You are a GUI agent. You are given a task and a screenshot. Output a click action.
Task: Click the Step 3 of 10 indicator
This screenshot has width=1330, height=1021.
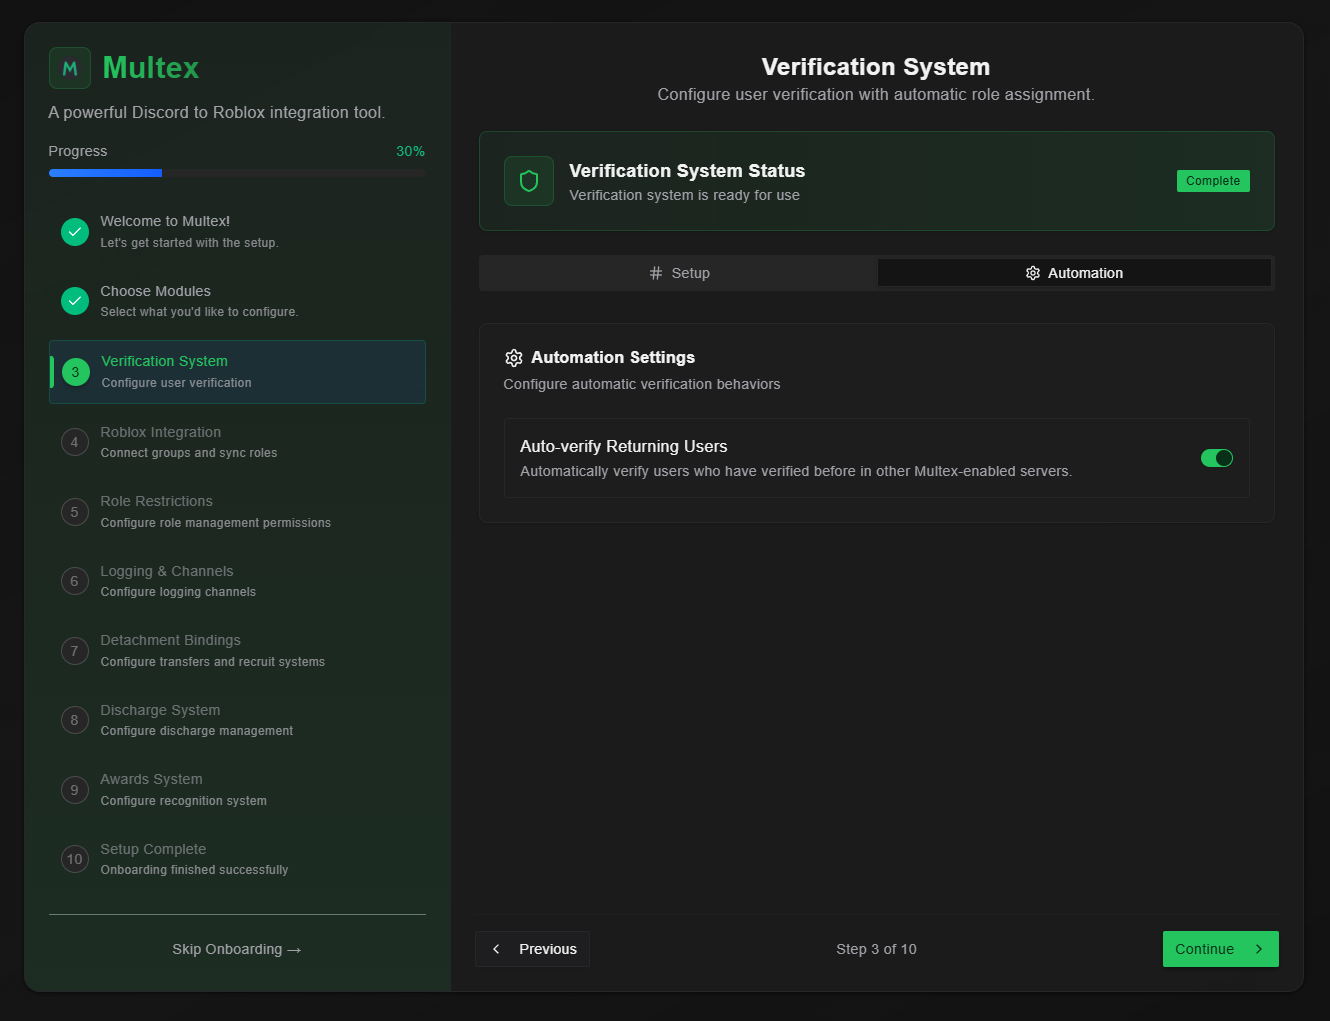[876, 949]
